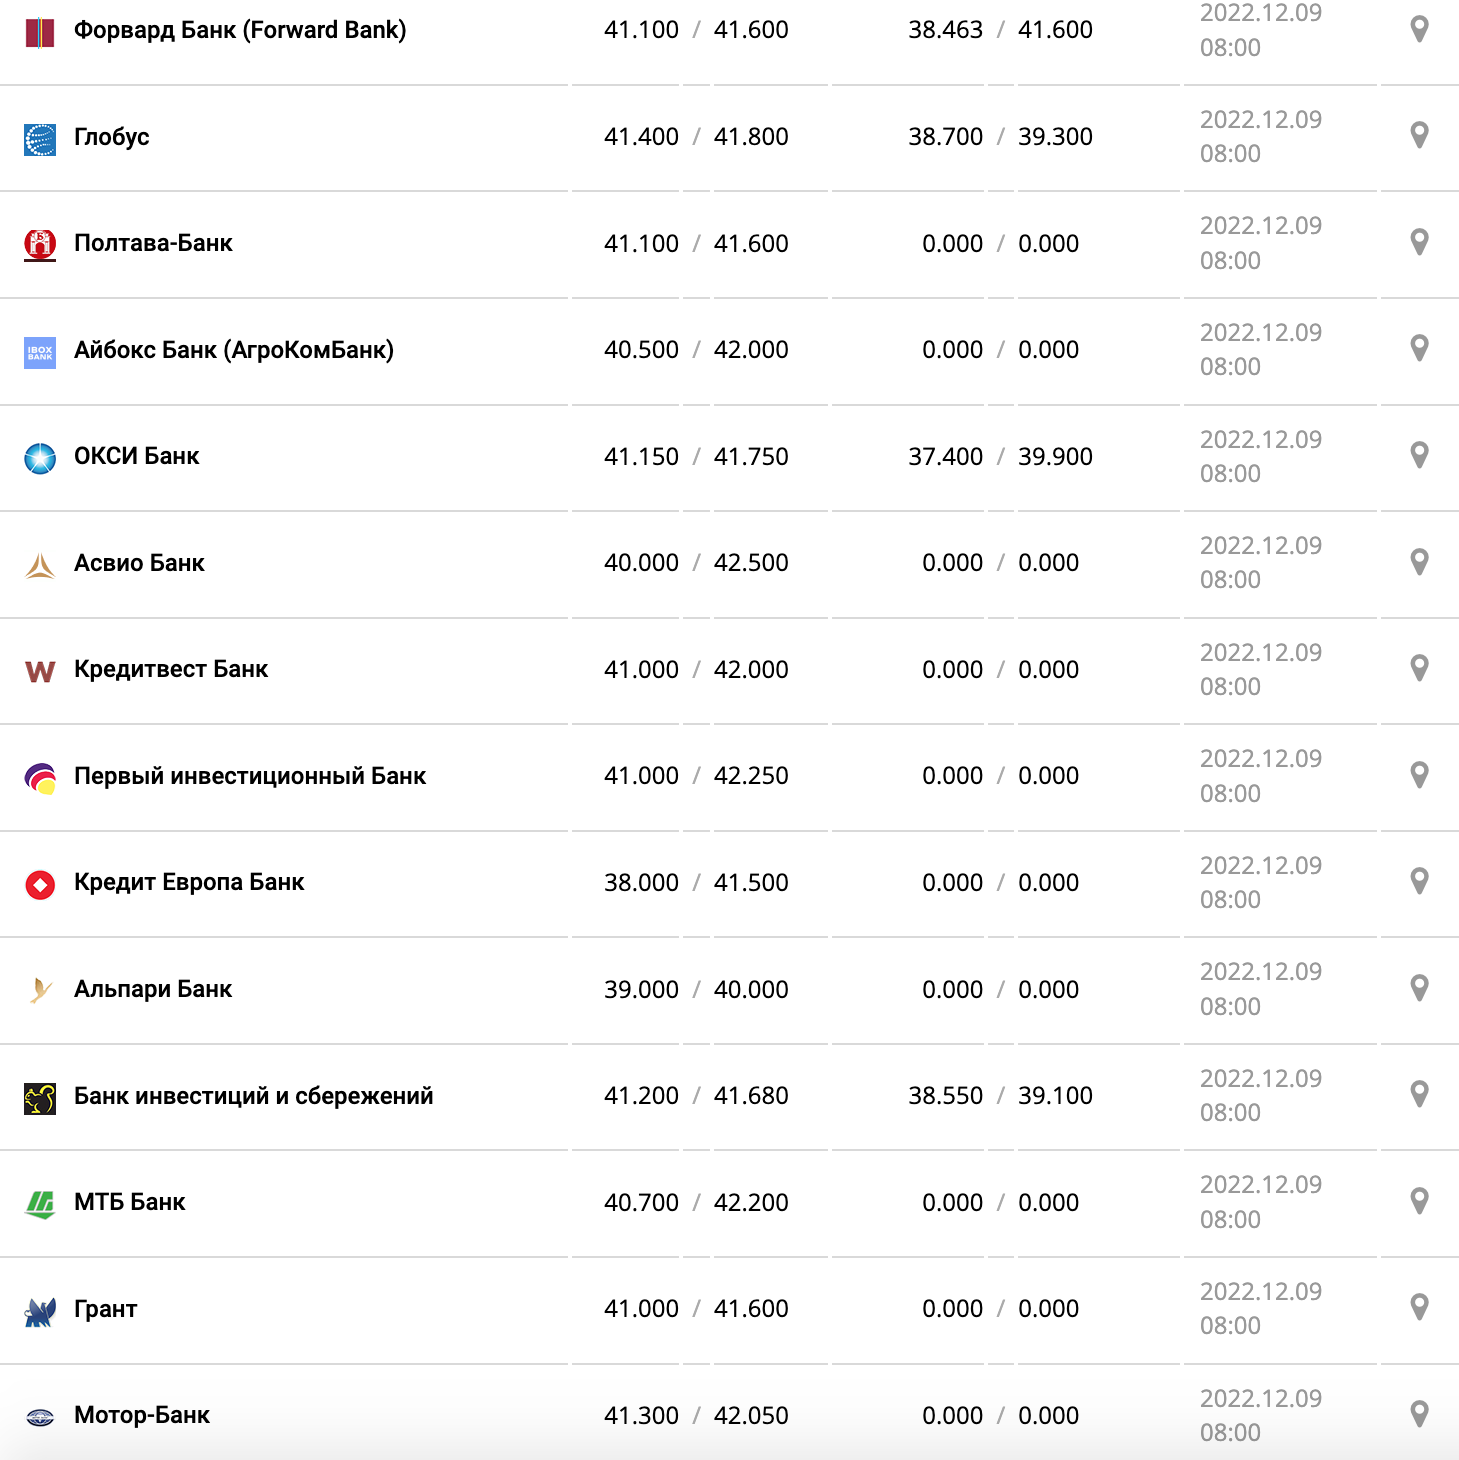This screenshot has height=1460, width=1459.
Task: Open map pin for Полтава-Банк row
Action: tap(1419, 242)
